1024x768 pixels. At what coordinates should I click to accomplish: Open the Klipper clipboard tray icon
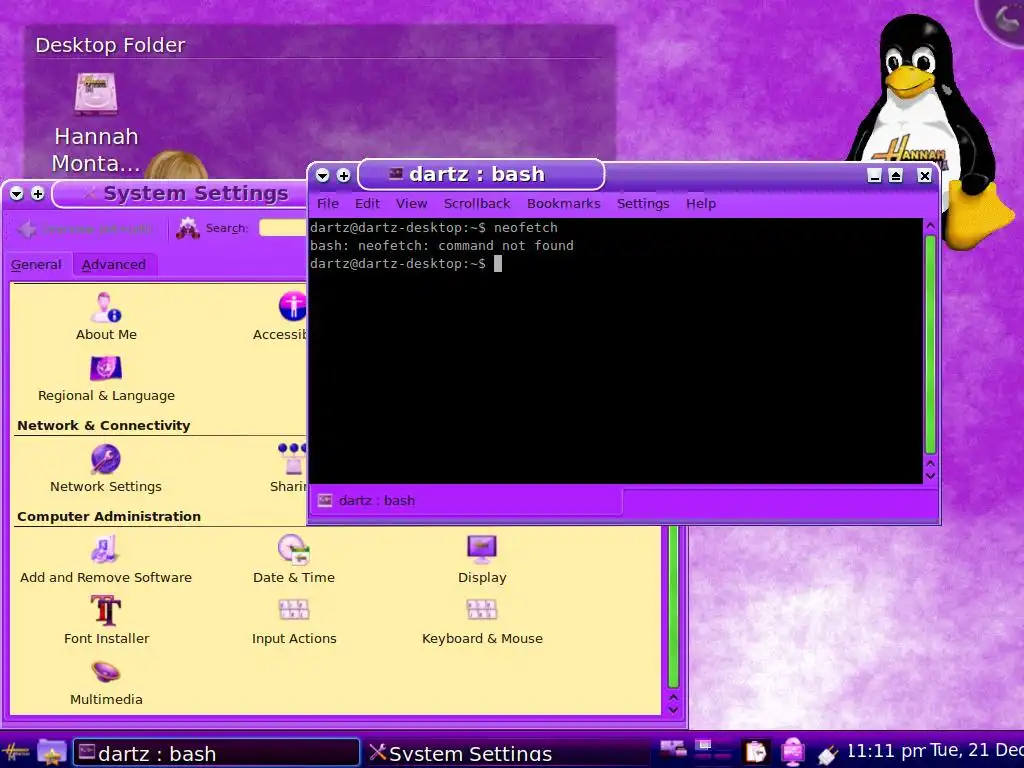756,752
